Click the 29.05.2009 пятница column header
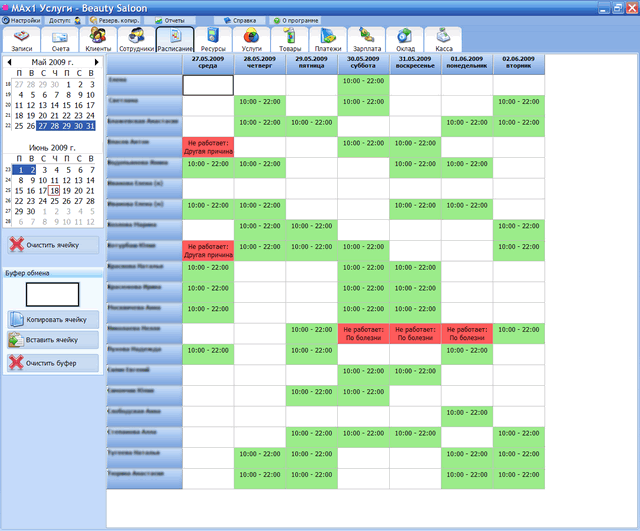The image size is (640, 531). tap(311, 62)
